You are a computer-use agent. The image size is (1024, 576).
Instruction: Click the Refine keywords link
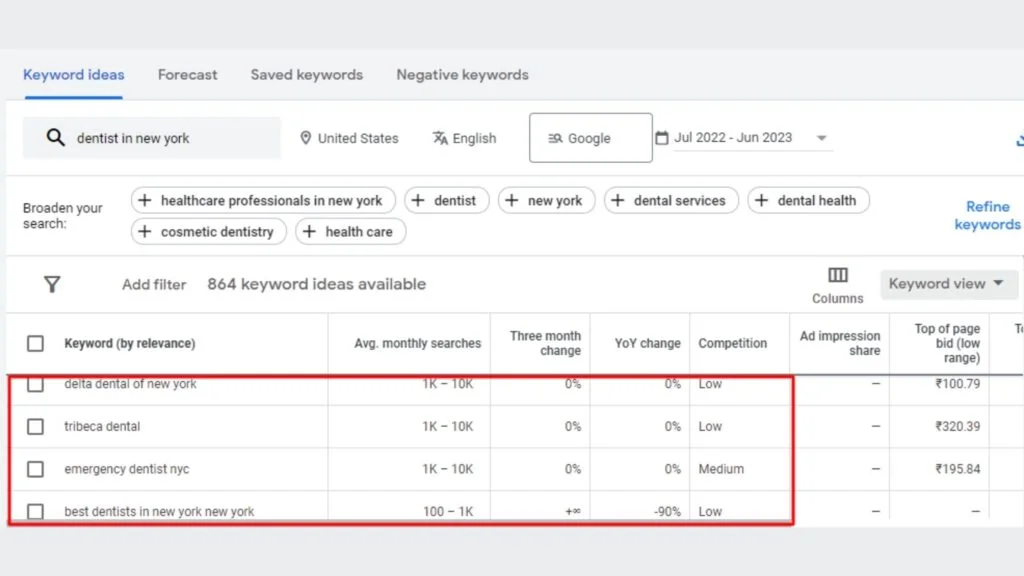coord(987,216)
